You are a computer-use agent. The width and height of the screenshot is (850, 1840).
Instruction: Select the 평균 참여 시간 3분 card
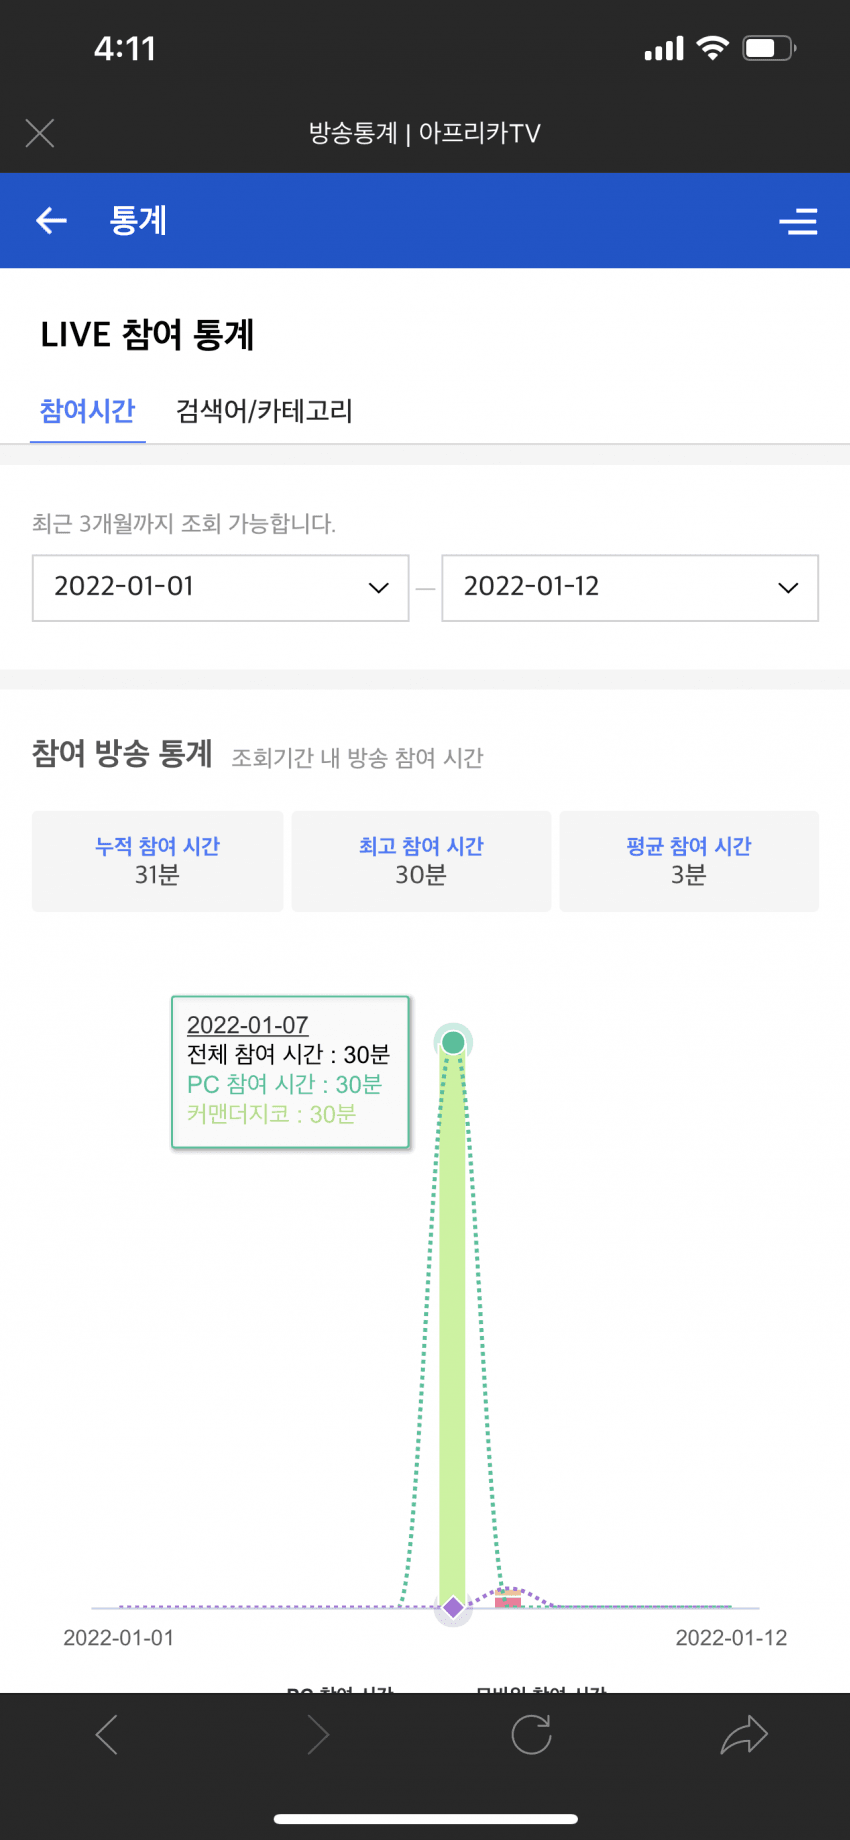(689, 861)
